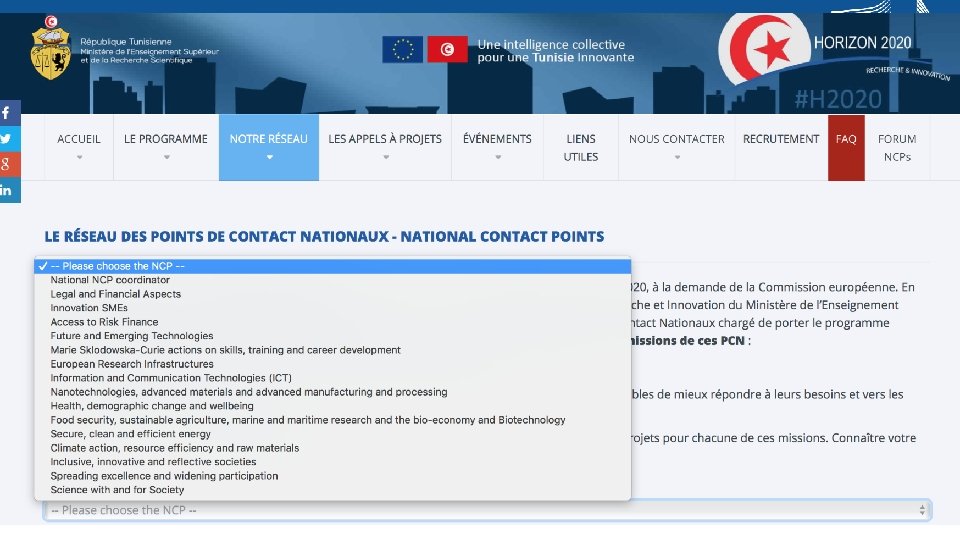Choose Legal and Financial Aspects option

(x=332, y=294)
